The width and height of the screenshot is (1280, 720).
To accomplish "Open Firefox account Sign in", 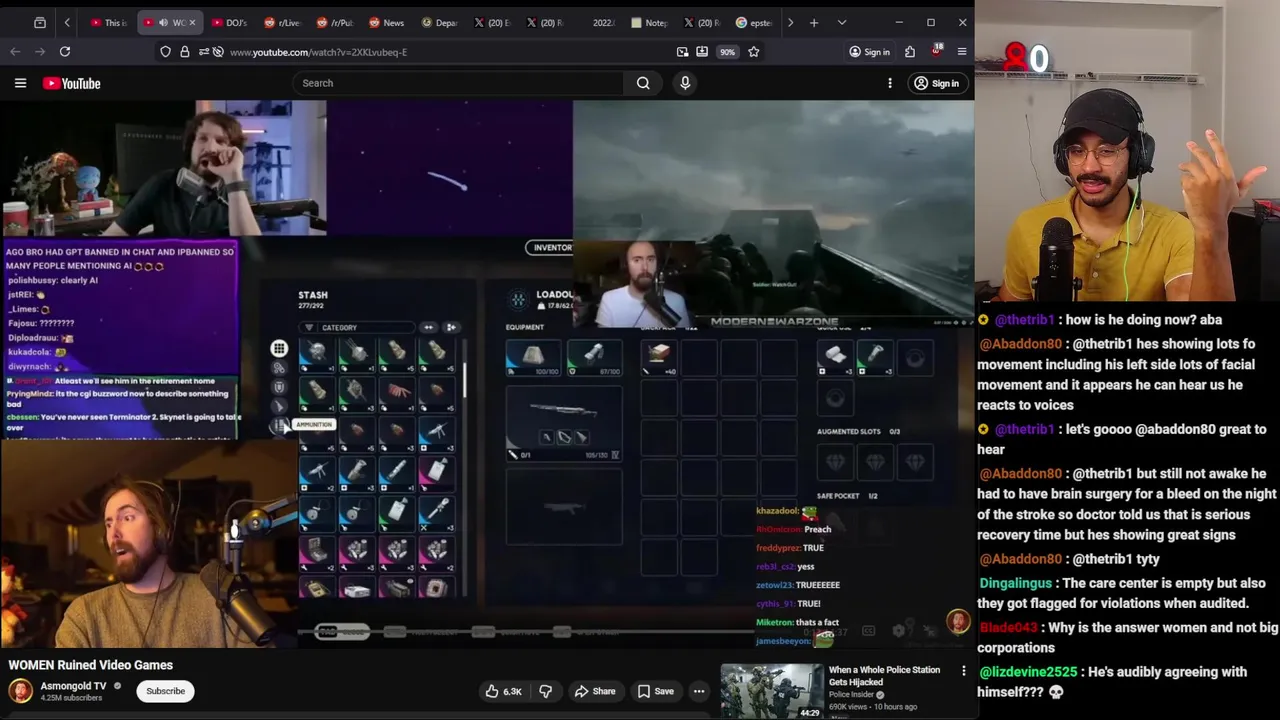I will pos(869,52).
